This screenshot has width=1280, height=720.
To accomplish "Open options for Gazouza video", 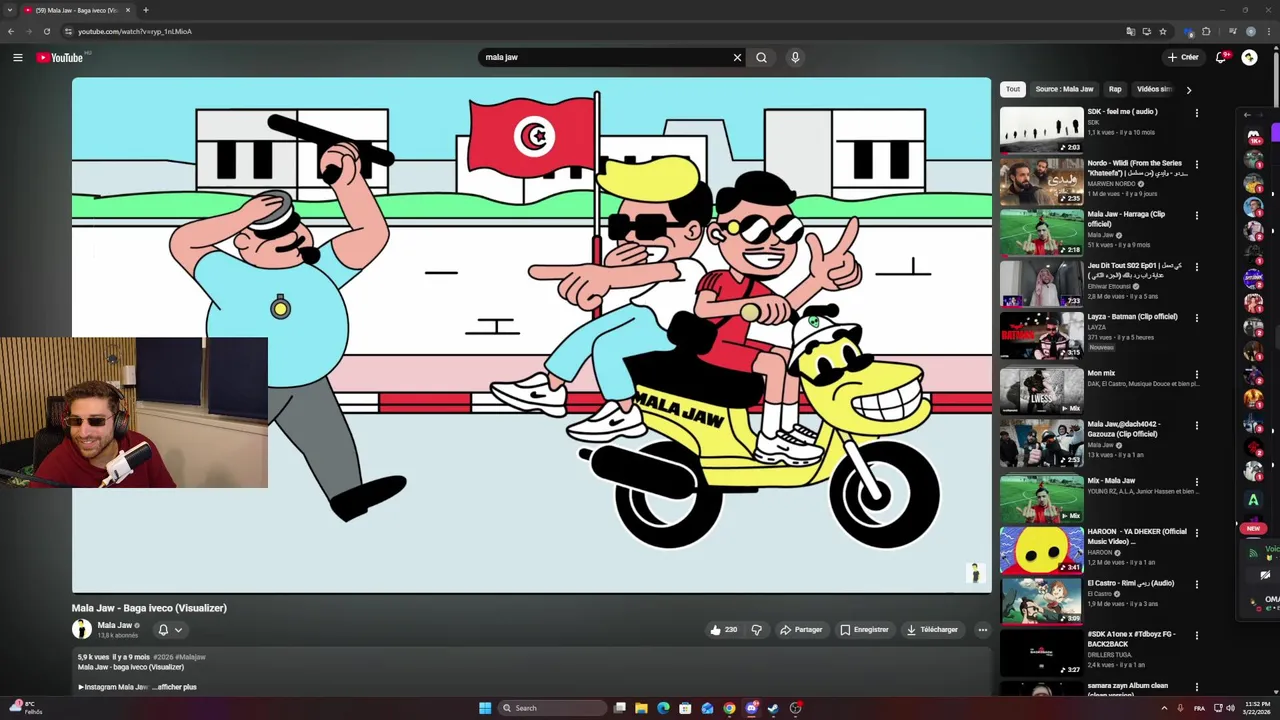I will (x=1196, y=425).
